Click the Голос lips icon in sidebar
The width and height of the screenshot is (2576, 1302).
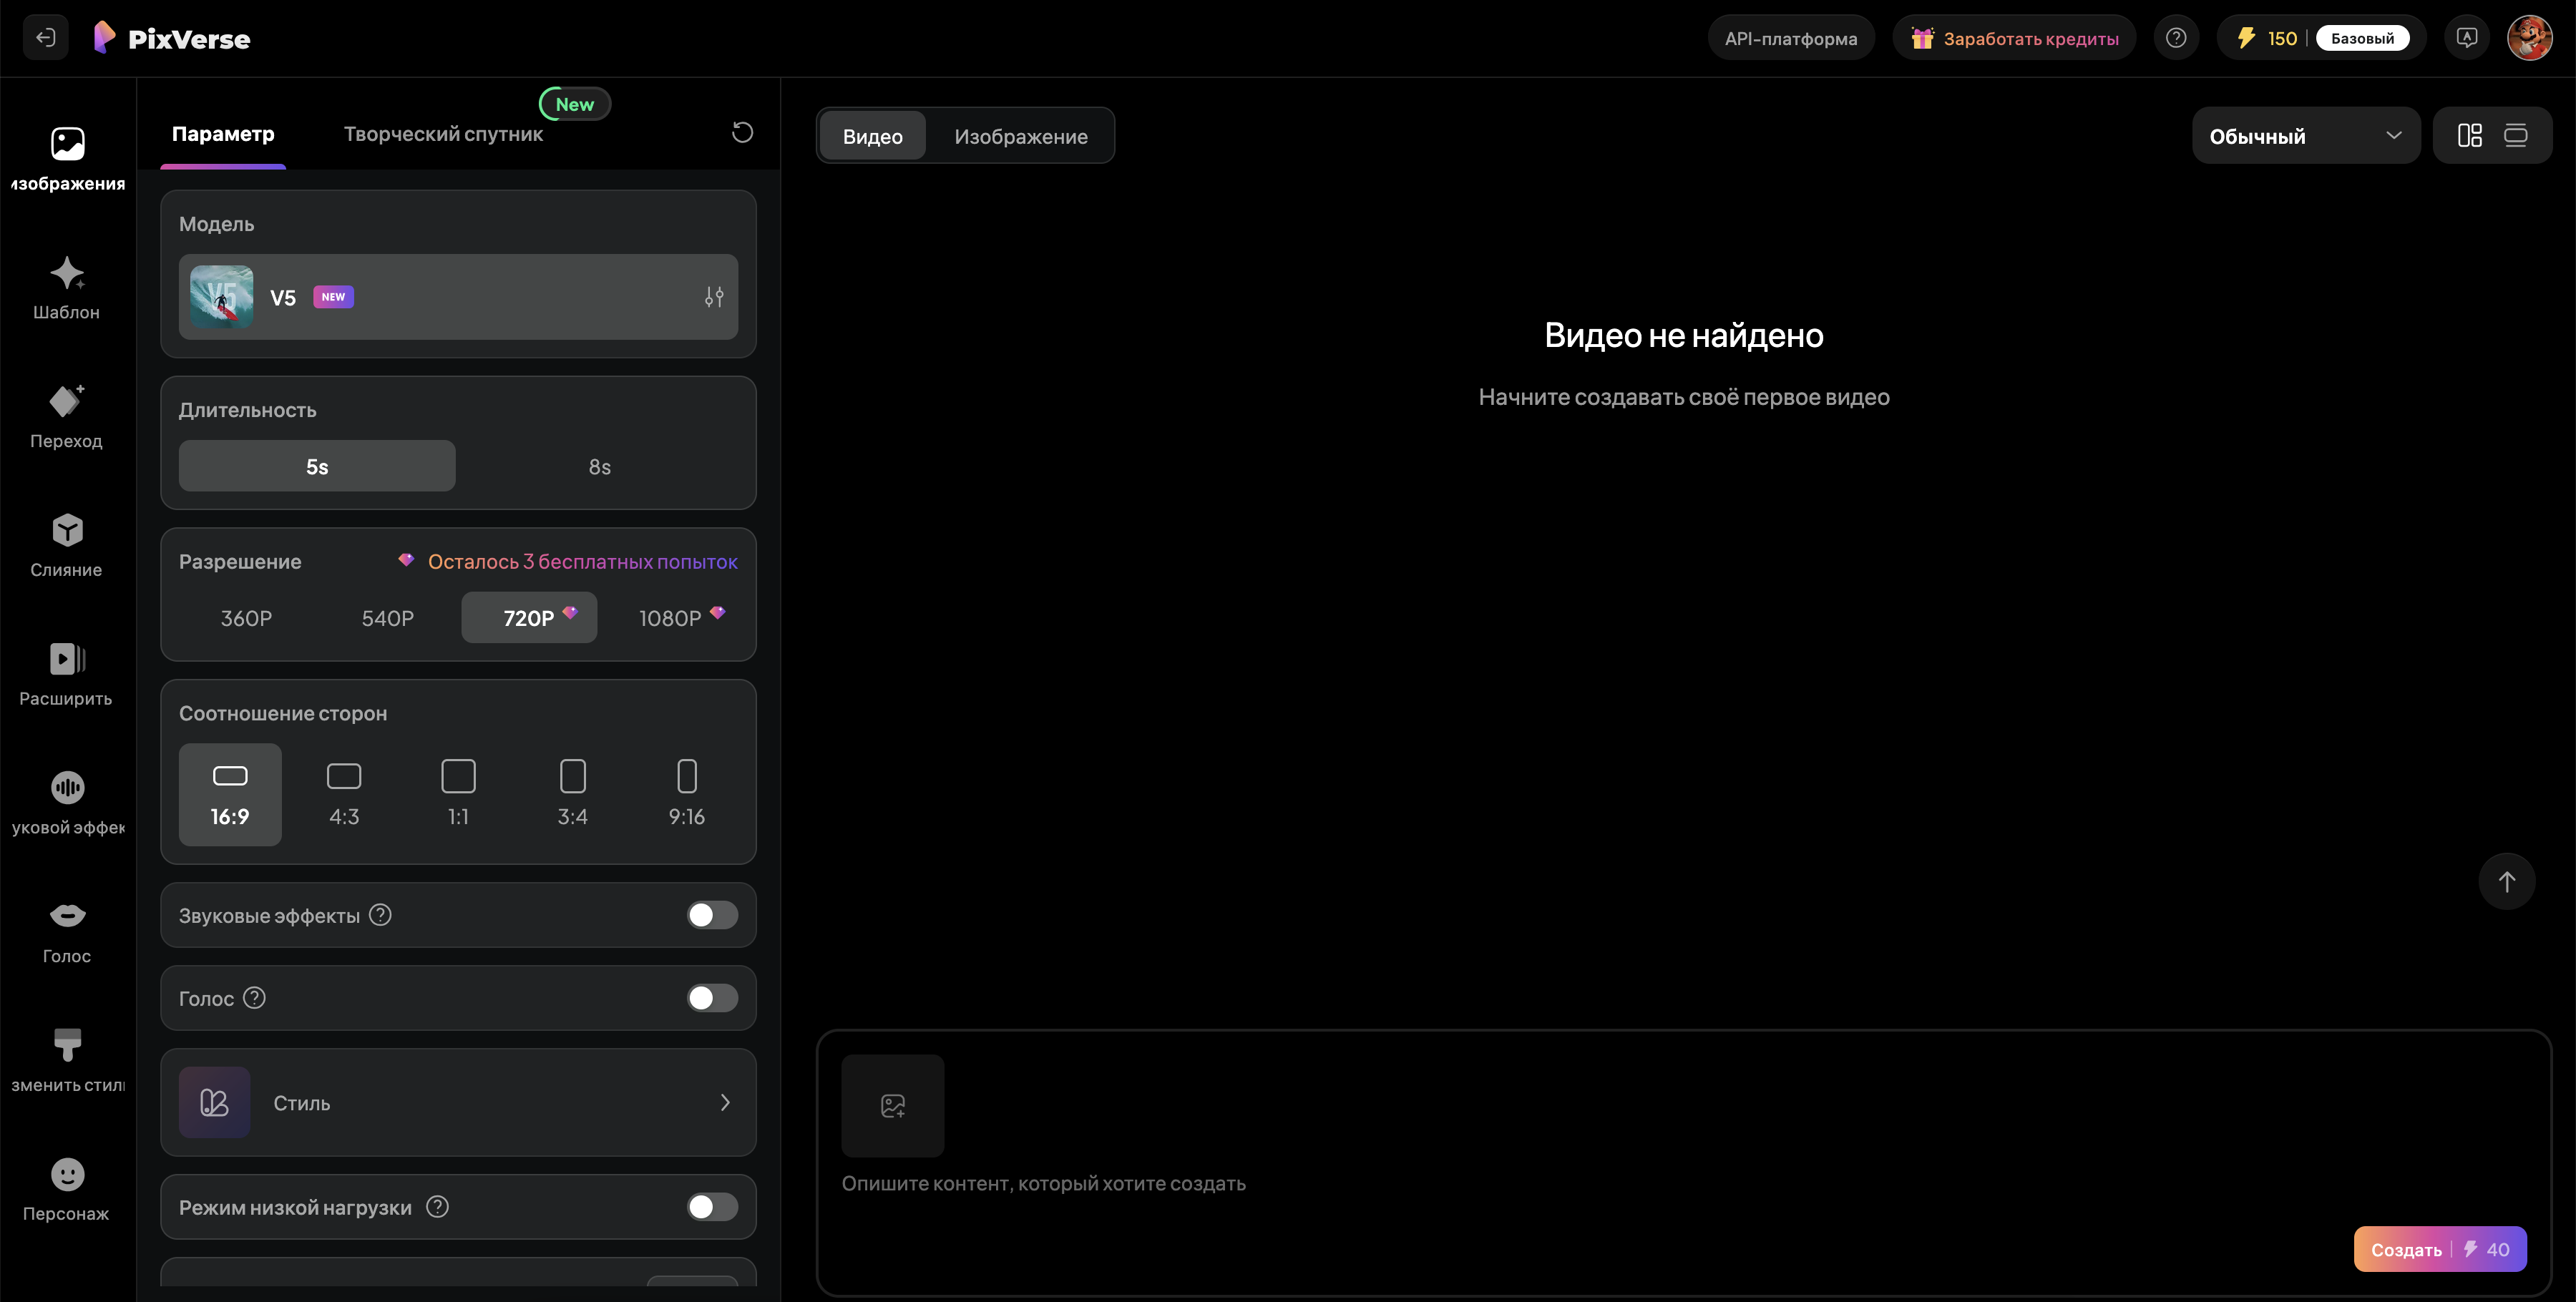pos(67,916)
